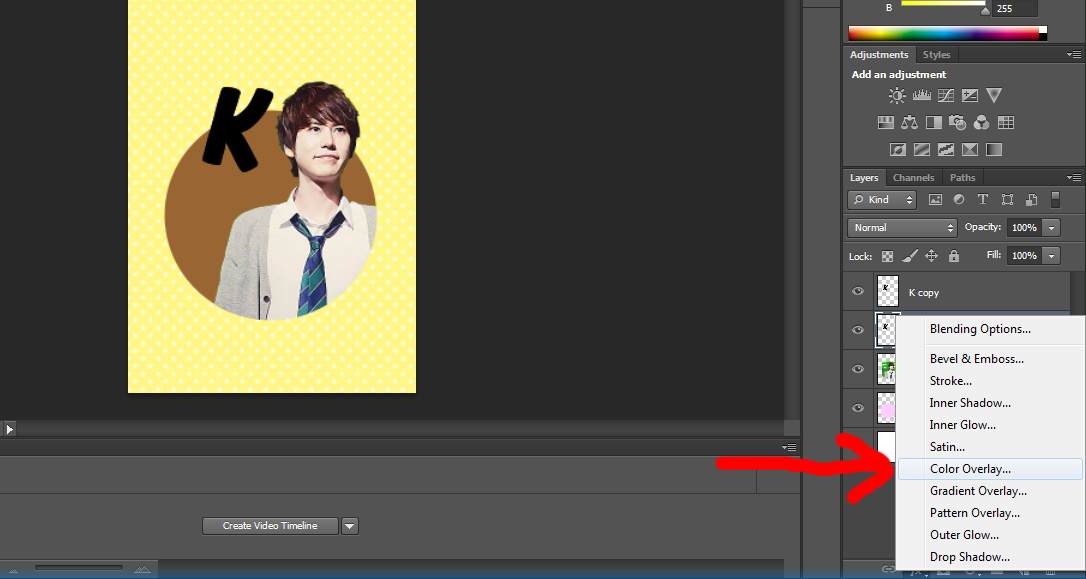
Task: Add a Photo Filter adjustment
Action: coord(958,123)
